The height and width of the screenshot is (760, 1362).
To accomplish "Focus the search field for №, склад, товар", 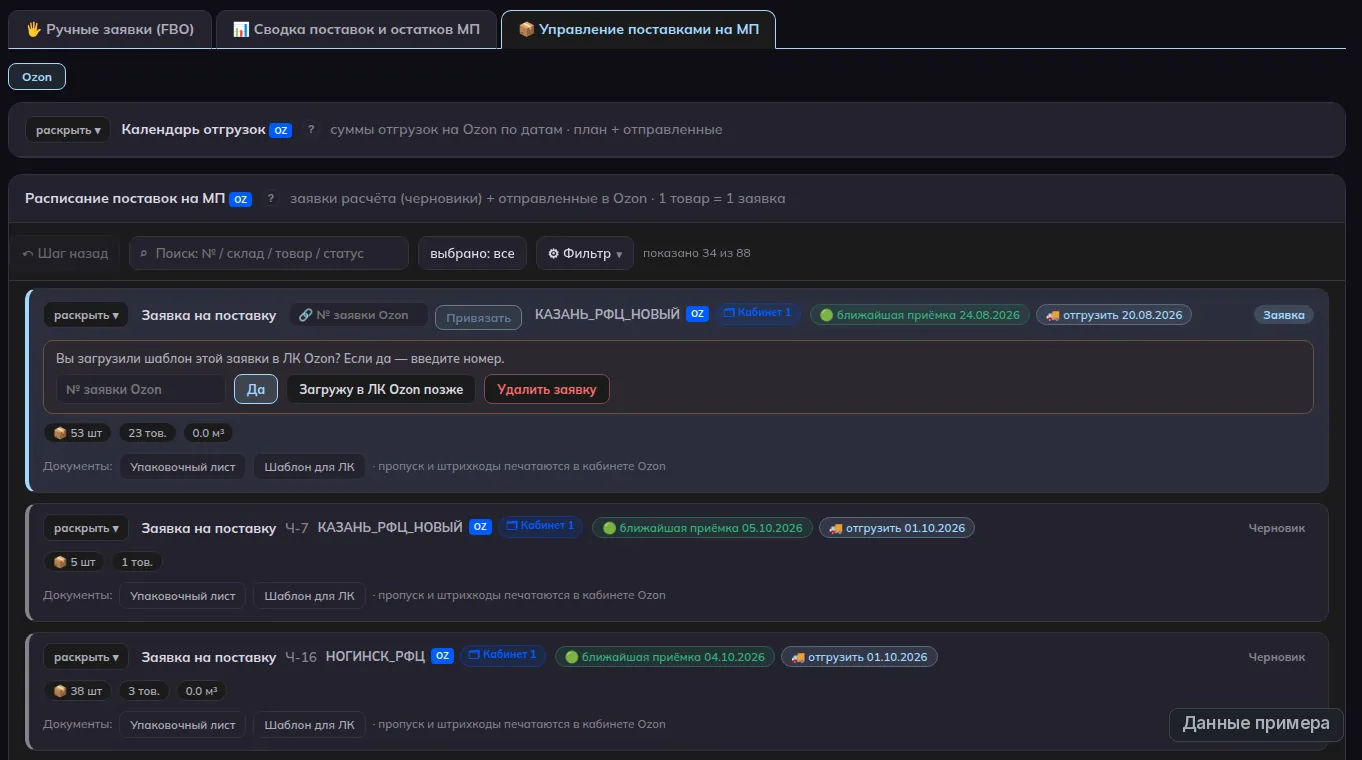I will (x=269, y=254).
